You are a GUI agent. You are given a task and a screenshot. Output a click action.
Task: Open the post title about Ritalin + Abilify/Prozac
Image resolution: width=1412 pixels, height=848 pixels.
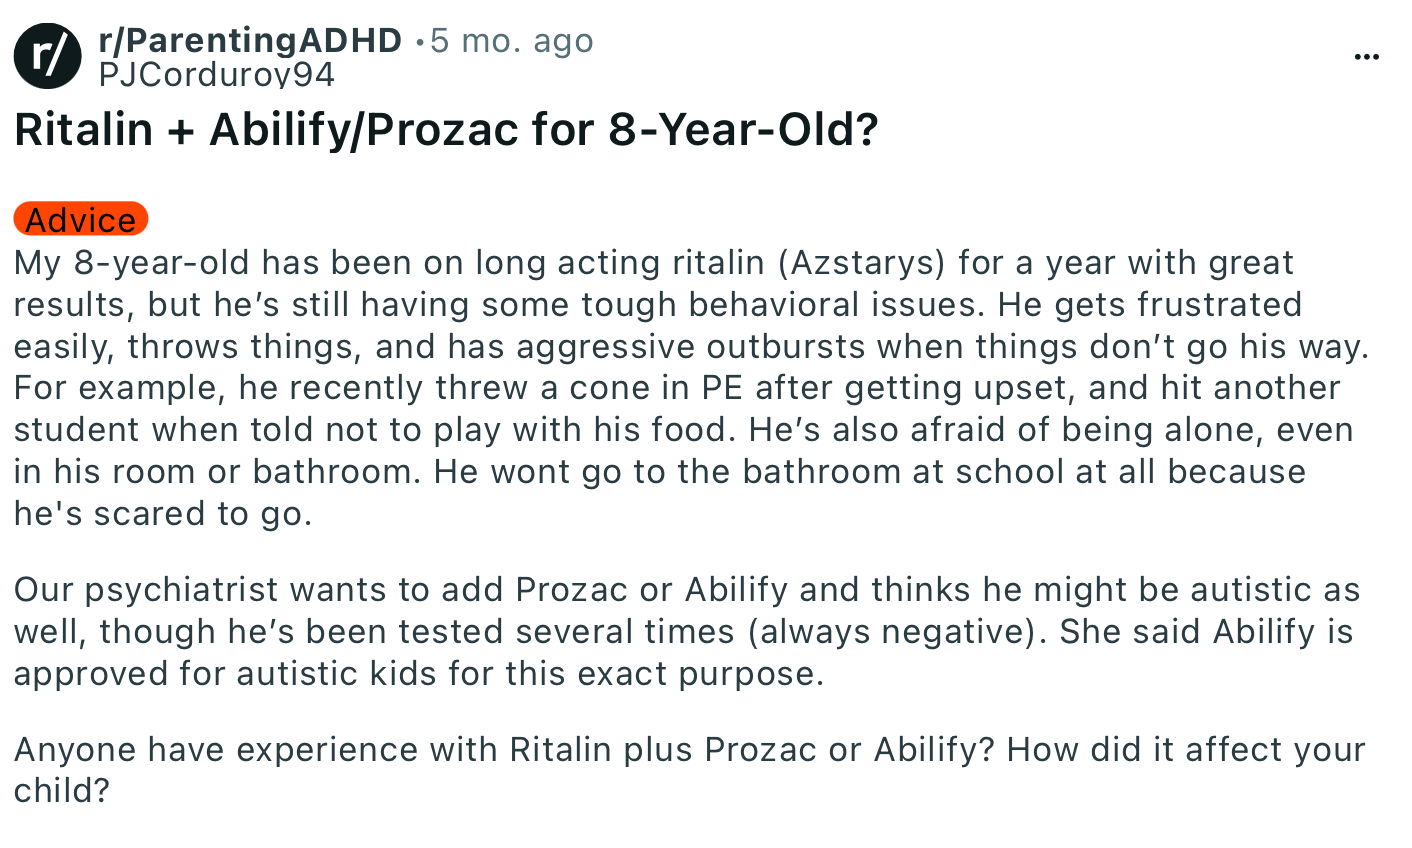pos(446,130)
